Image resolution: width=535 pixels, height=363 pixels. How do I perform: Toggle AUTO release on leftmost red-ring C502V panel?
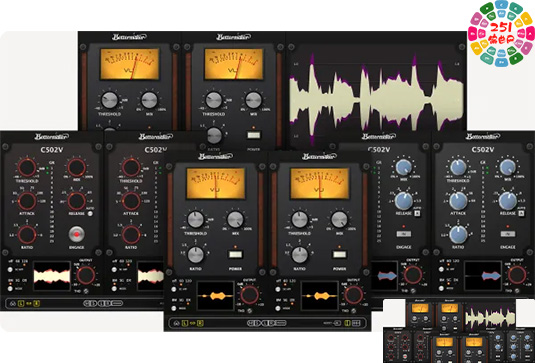pos(90,214)
